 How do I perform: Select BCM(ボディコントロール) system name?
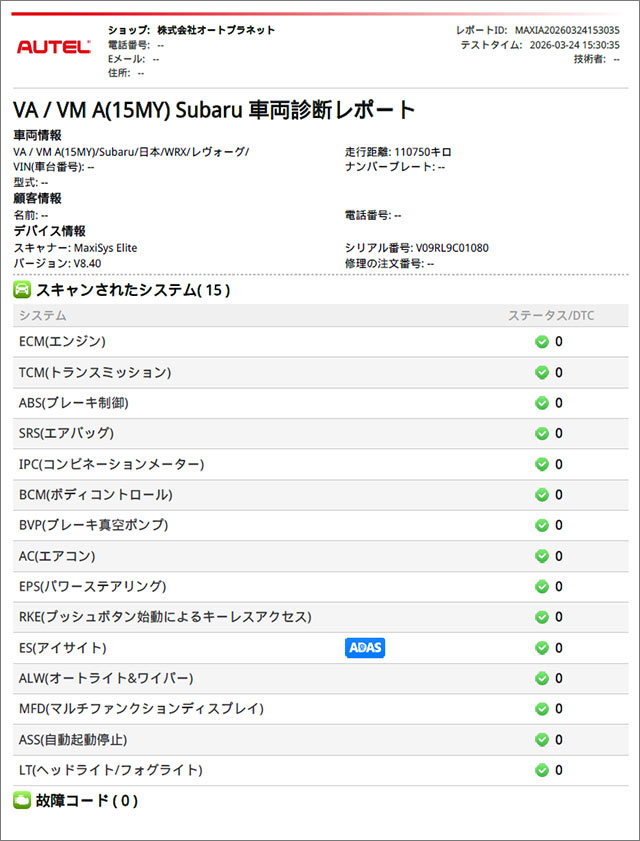[x=95, y=495]
